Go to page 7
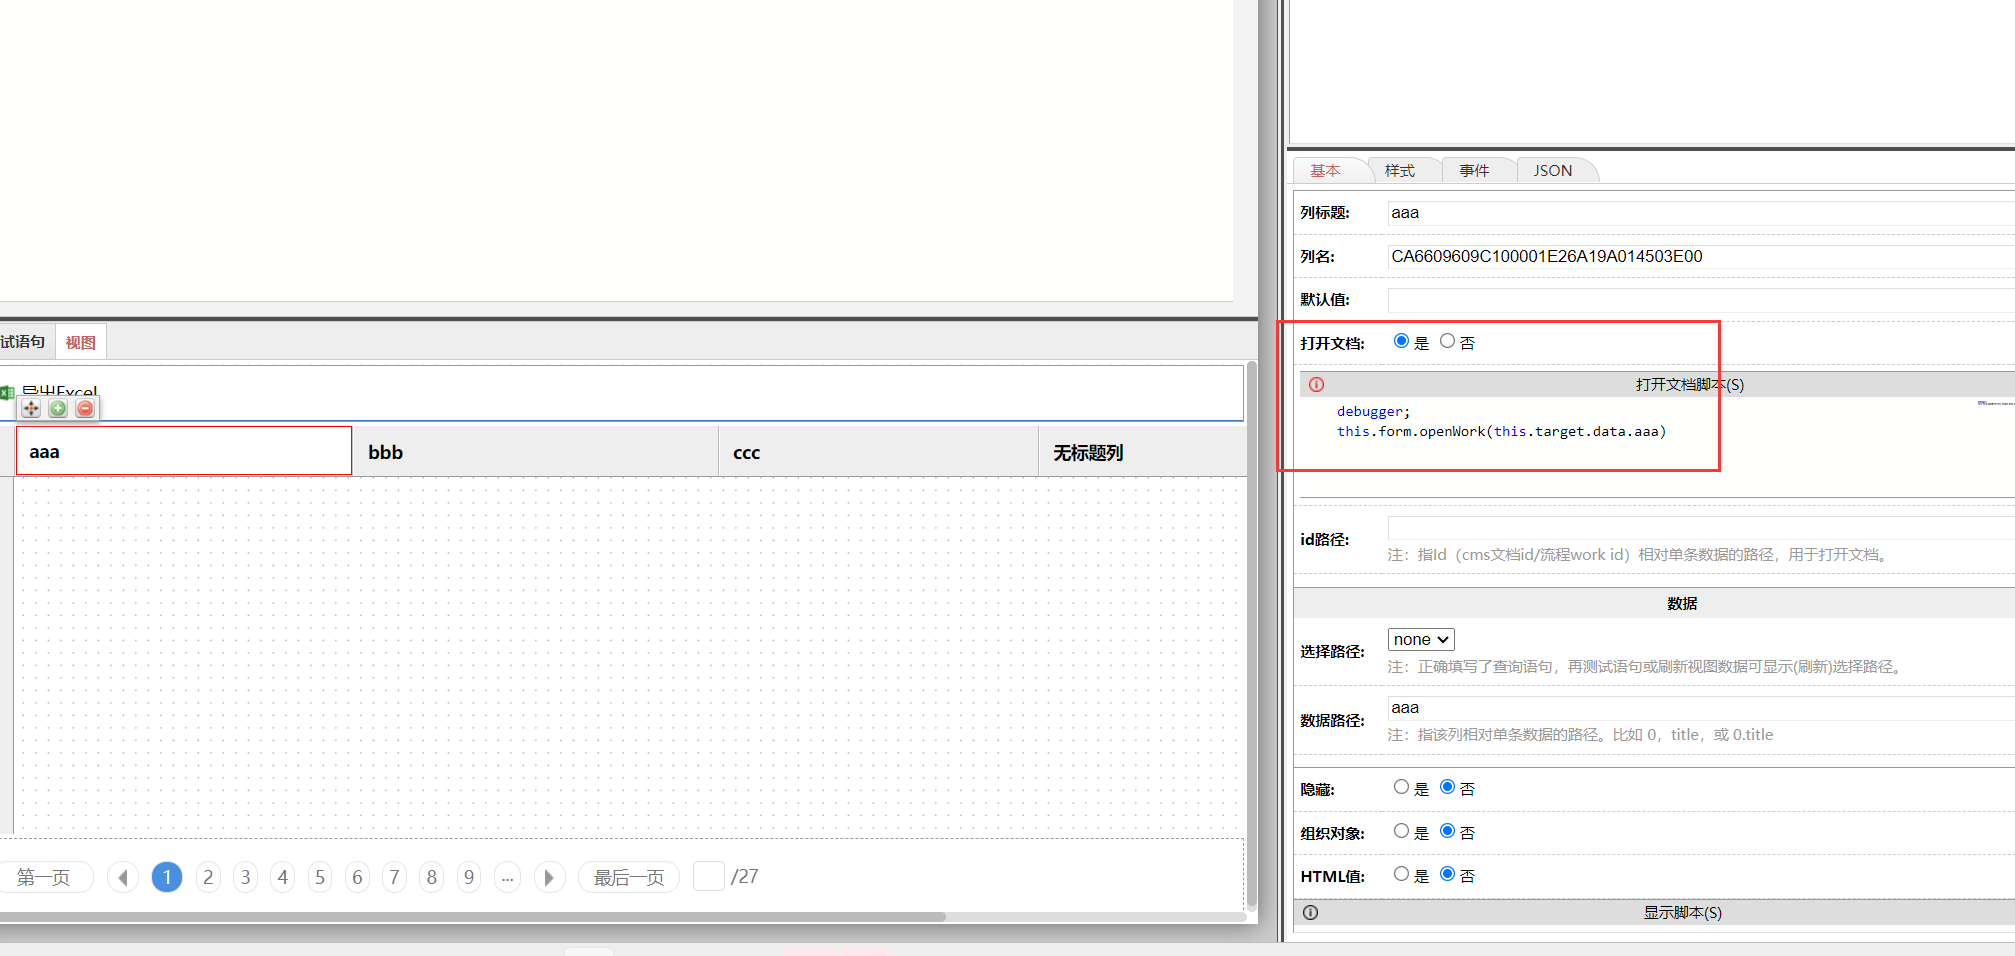This screenshot has width=2015, height=956. (394, 877)
